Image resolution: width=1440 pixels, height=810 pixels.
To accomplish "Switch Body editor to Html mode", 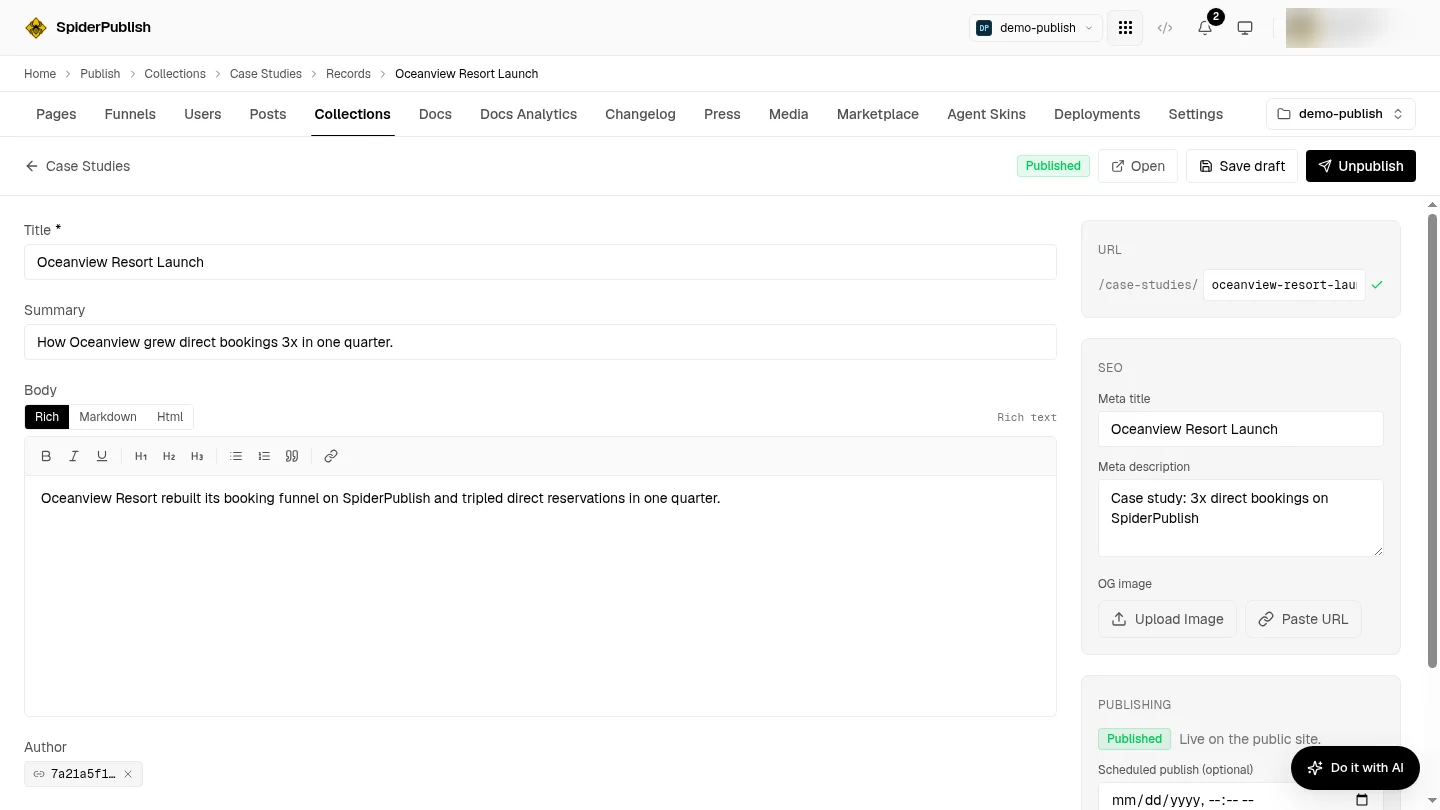I will (x=170, y=417).
